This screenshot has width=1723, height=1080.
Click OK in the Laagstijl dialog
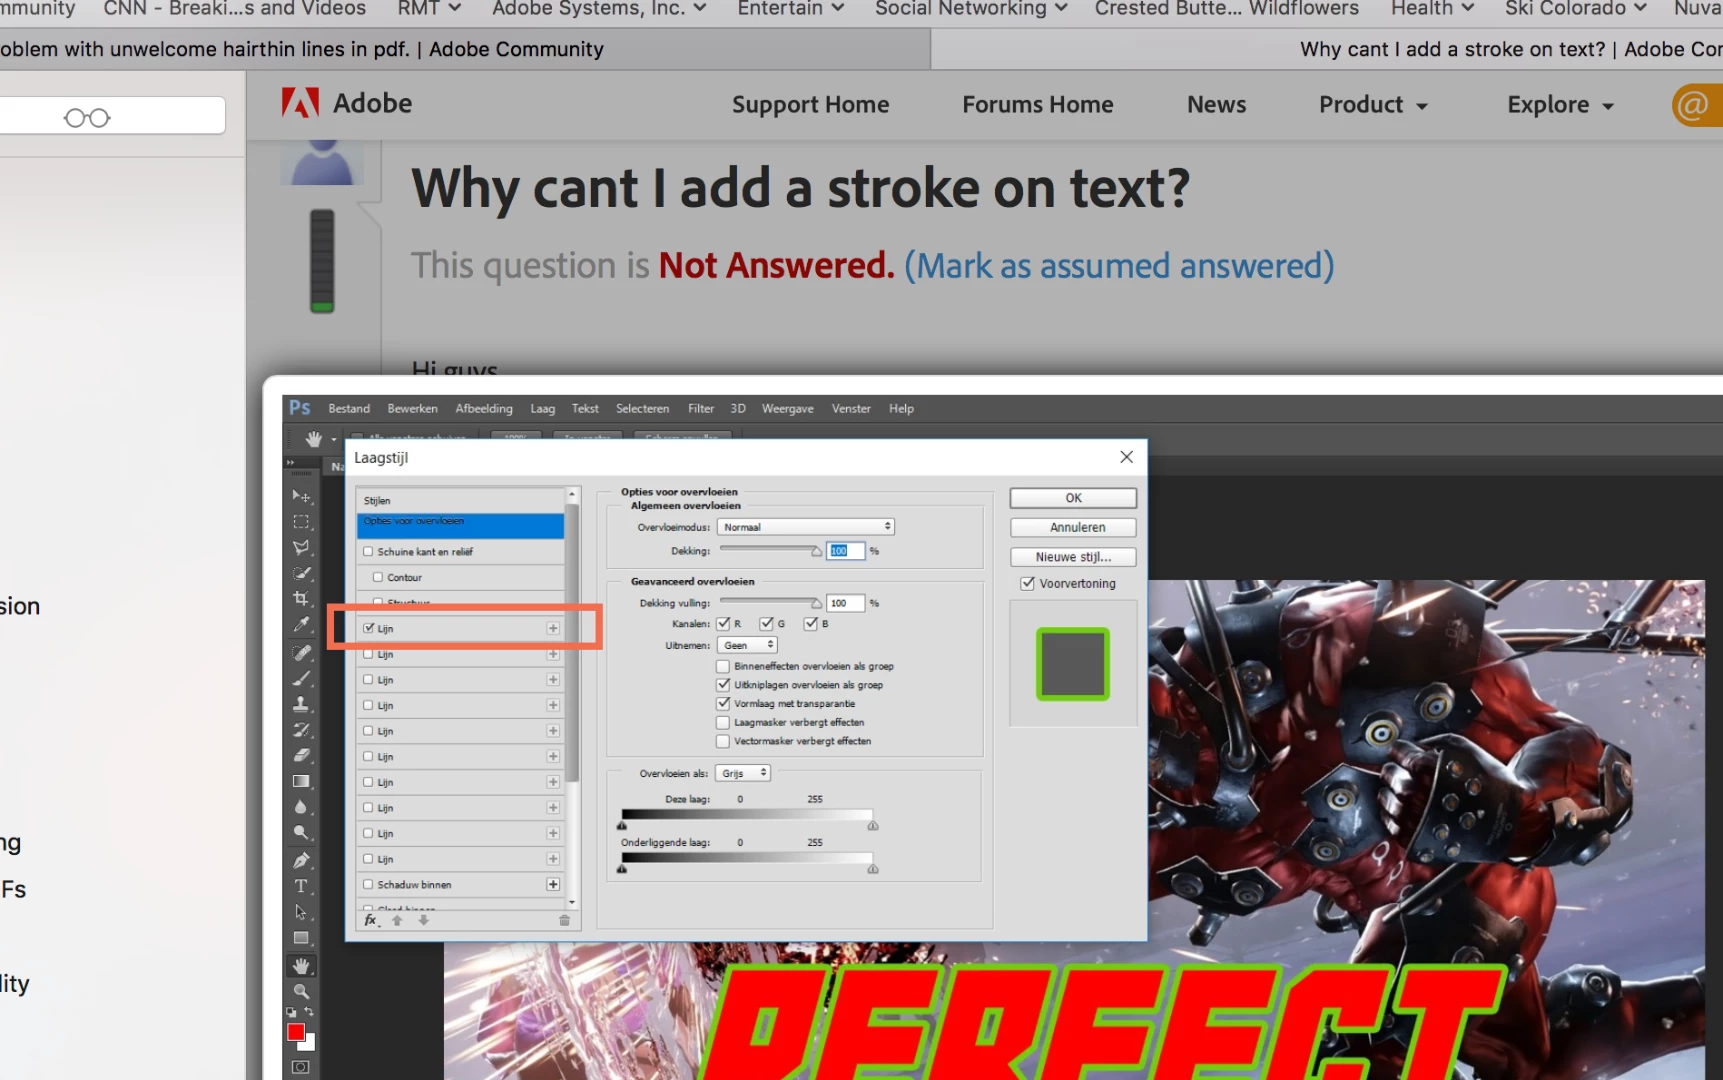[1073, 498]
